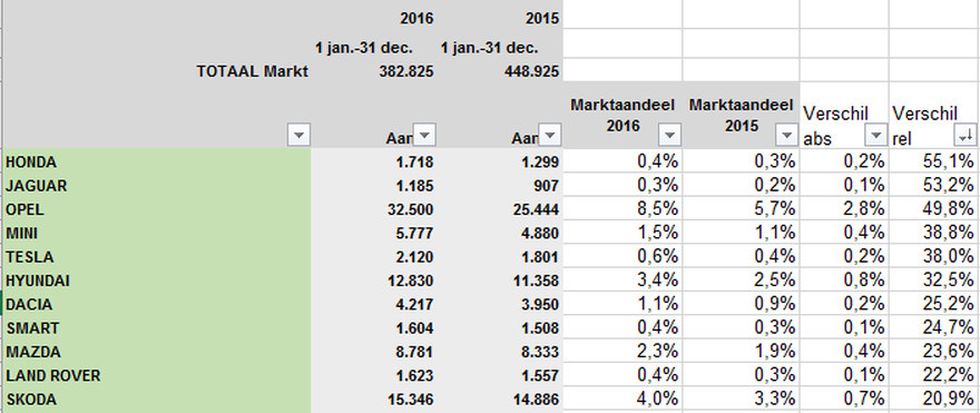Open the Marktaandeel 2016 filter dropdown
The image size is (980, 413).
click(670, 135)
